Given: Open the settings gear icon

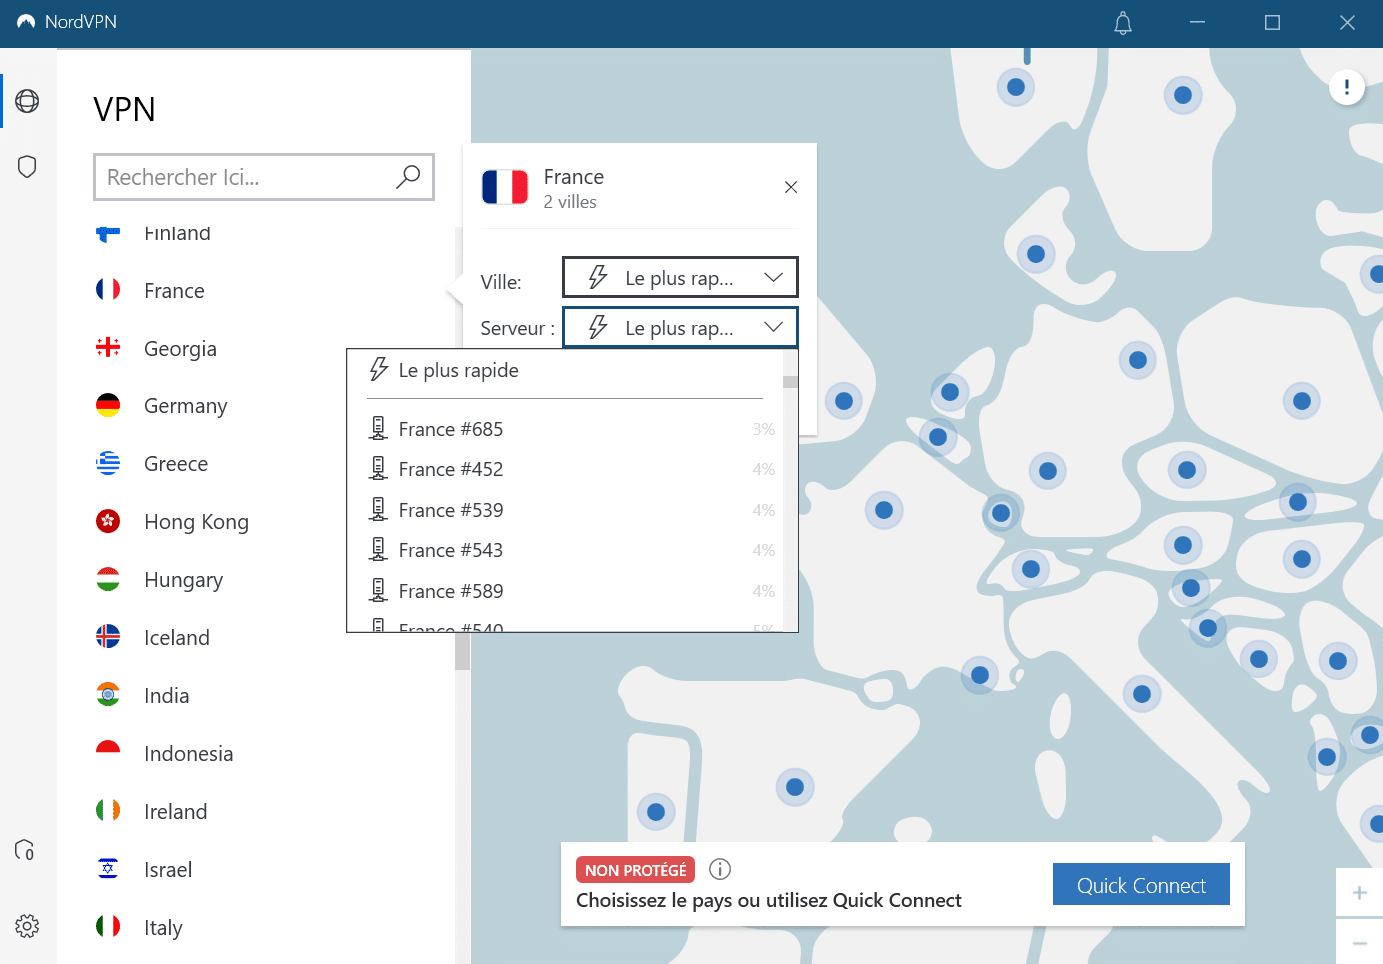Looking at the screenshot, I should coord(27,926).
